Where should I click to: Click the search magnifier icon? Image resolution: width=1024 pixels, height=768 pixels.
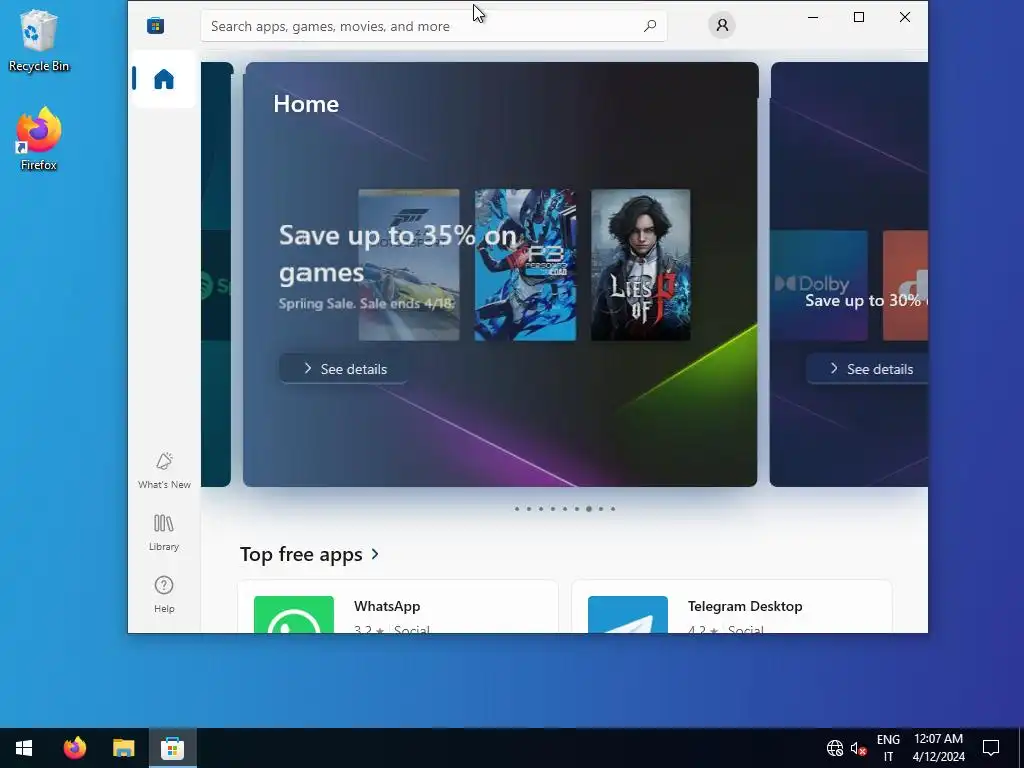pyautogui.click(x=650, y=26)
